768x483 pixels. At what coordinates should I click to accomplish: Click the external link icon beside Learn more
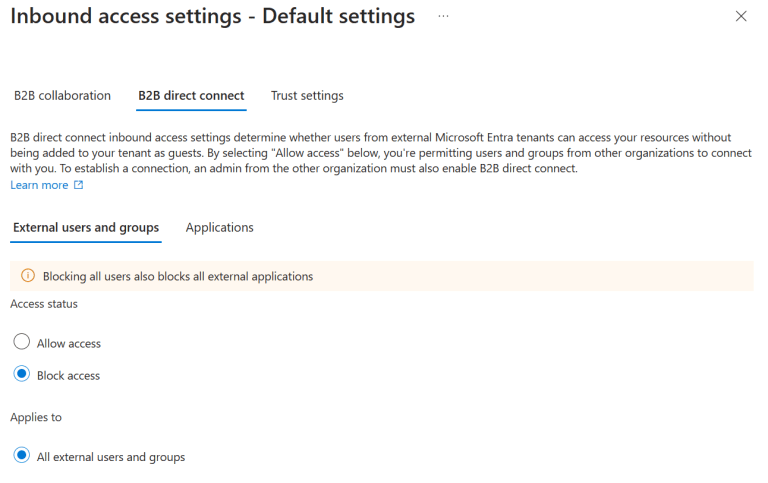click(79, 185)
